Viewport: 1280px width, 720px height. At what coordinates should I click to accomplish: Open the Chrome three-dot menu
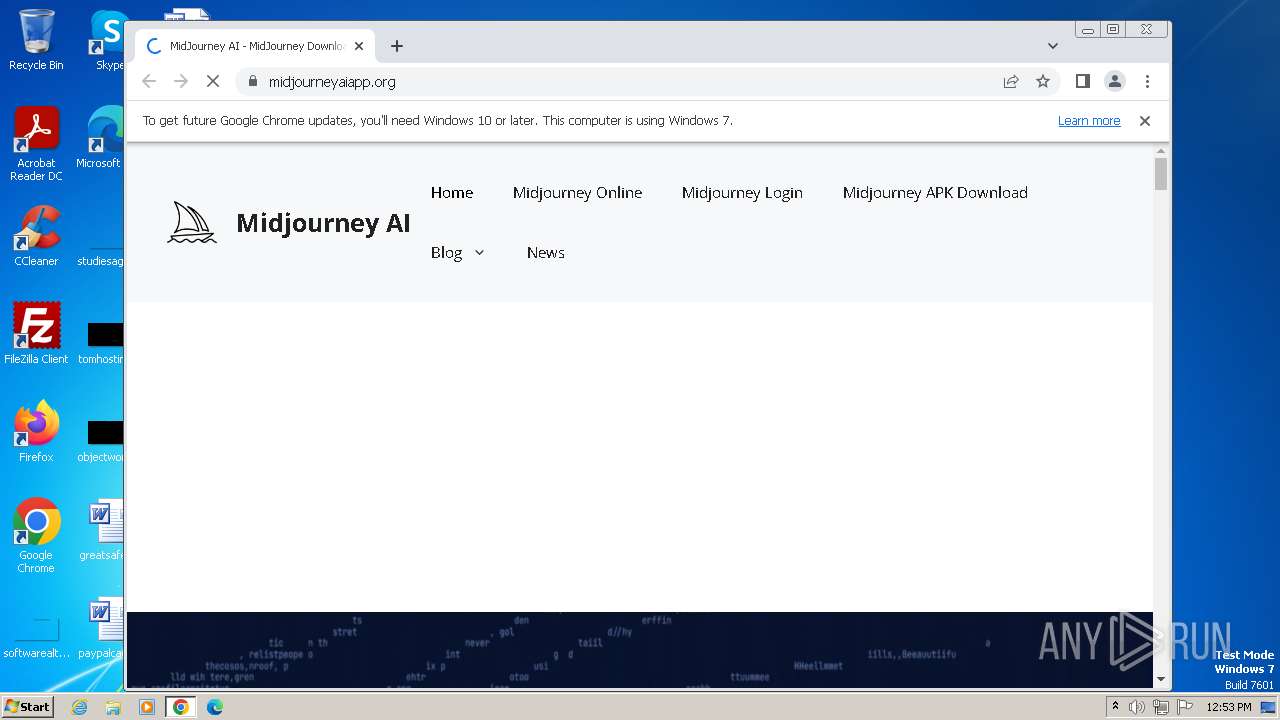coord(1147,82)
